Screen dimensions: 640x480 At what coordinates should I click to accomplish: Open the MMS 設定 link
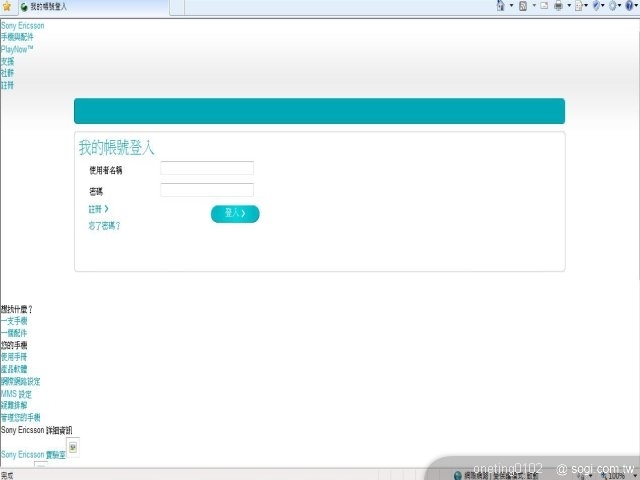tap(16, 394)
